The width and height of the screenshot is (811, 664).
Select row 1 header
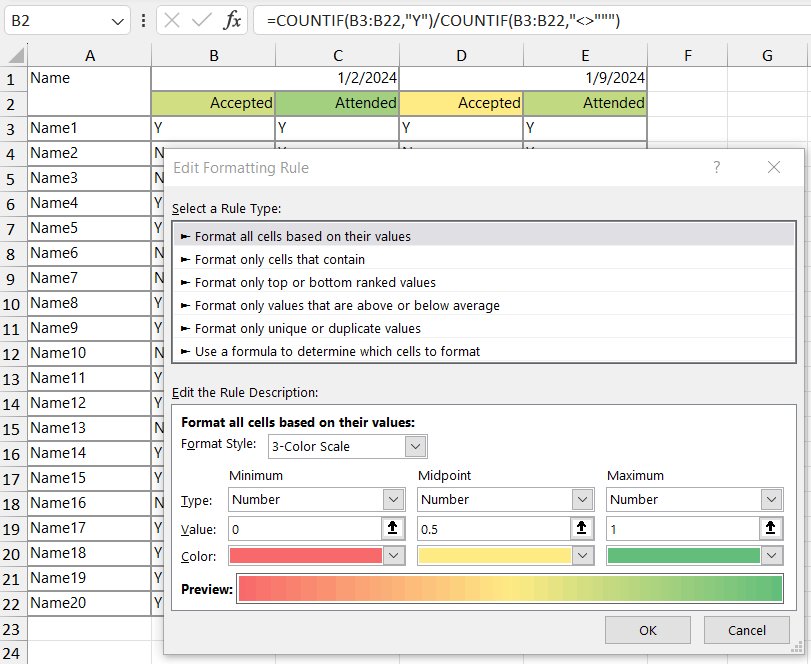click(x=11, y=79)
